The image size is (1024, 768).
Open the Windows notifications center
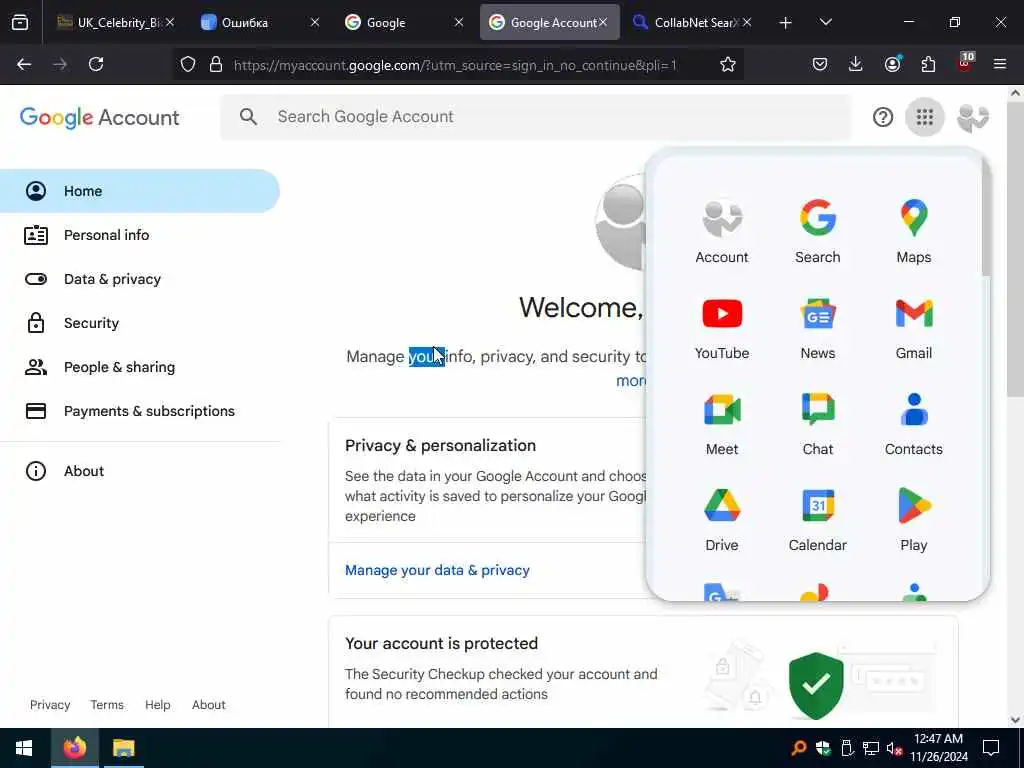click(991, 748)
